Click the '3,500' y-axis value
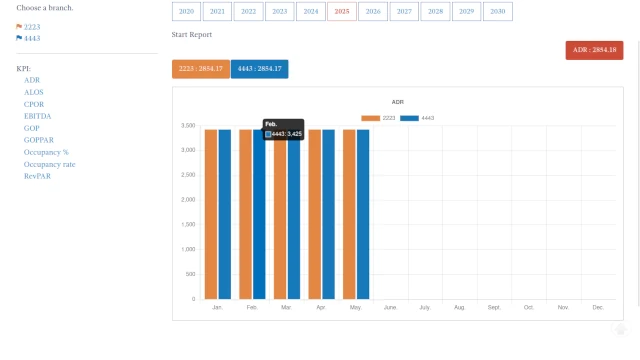The height and width of the screenshot is (360, 640). point(188,125)
